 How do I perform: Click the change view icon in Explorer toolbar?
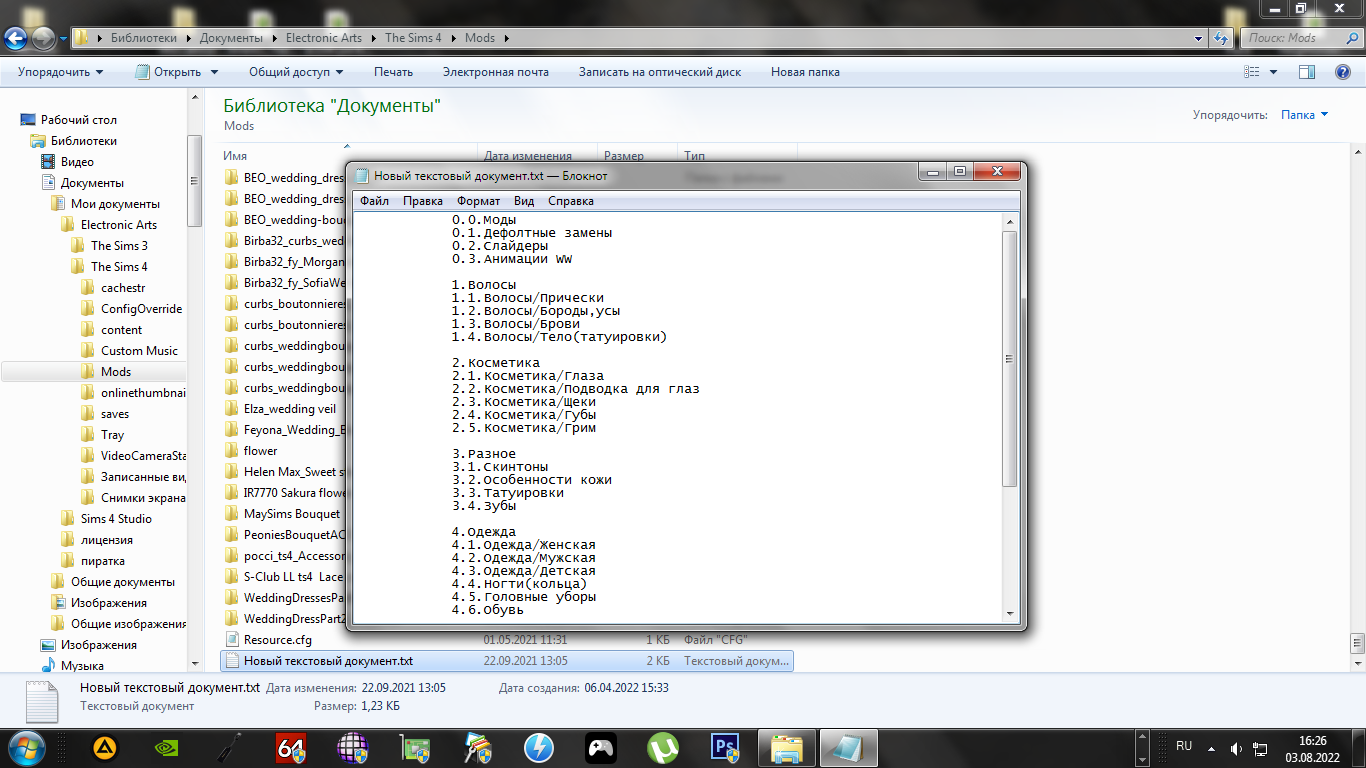pyautogui.click(x=1251, y=72)
